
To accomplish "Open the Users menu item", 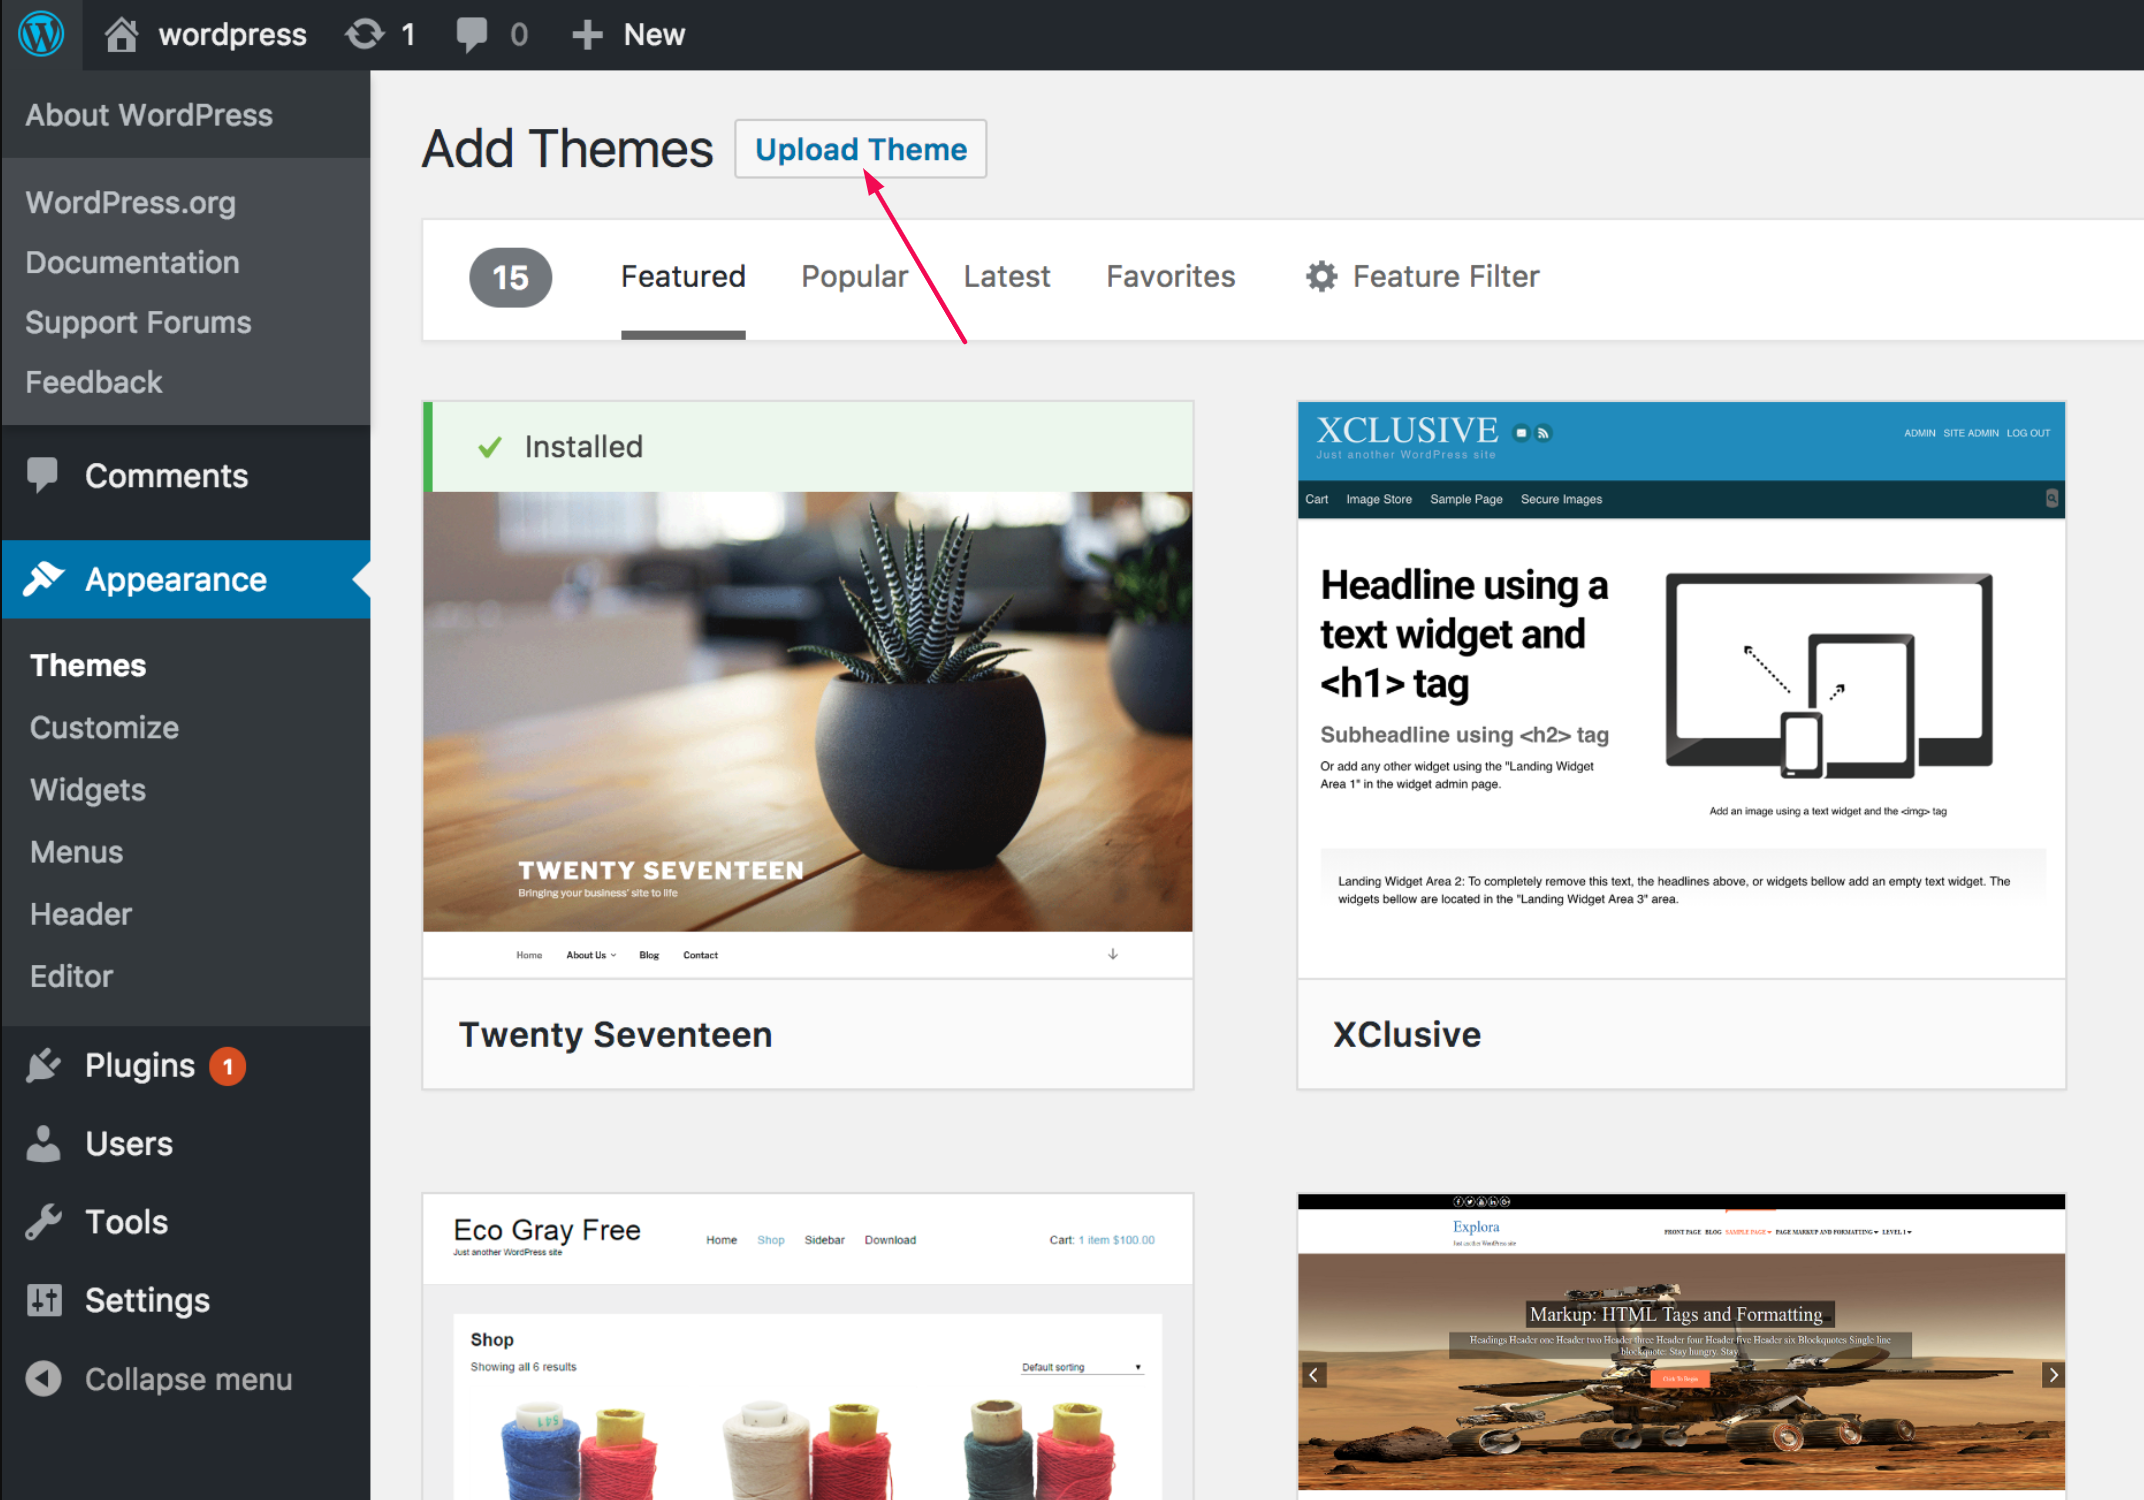I will click(x=186, y=1144).
